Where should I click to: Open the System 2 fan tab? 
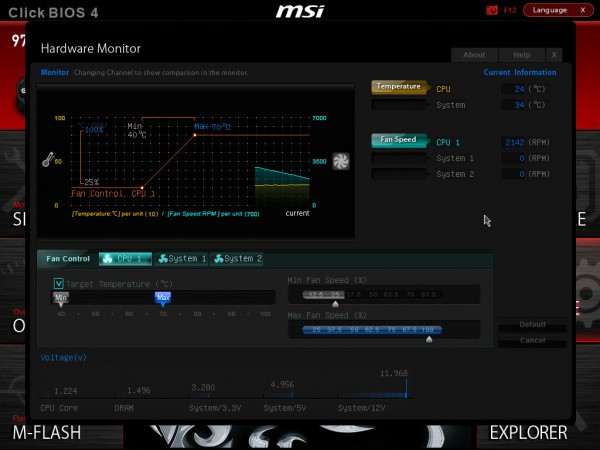point(237,259)
